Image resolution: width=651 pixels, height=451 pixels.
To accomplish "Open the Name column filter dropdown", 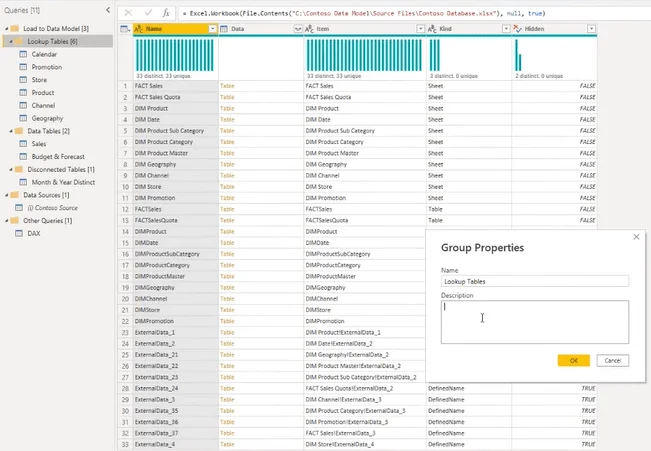I will click(x=212, y=29).
